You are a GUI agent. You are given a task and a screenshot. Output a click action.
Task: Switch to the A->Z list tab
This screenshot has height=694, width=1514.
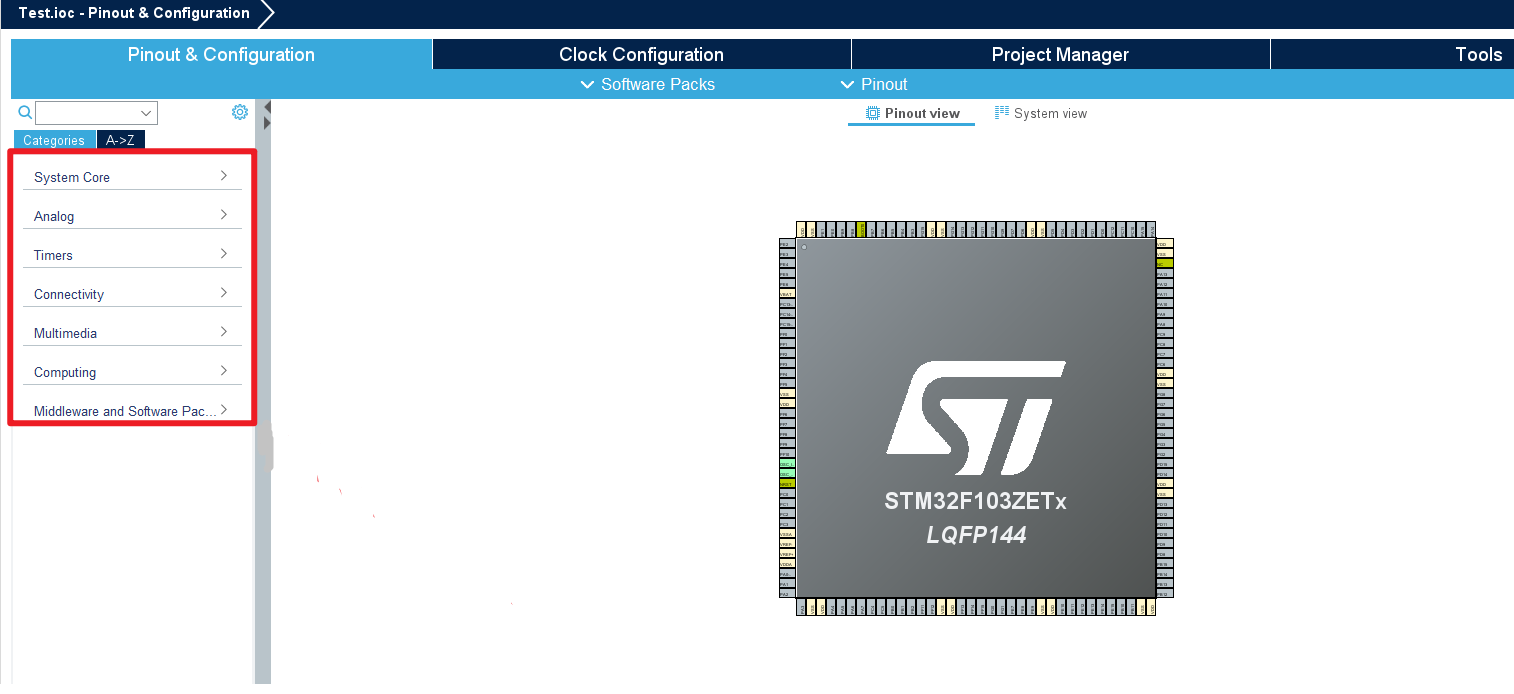(121, 140)
